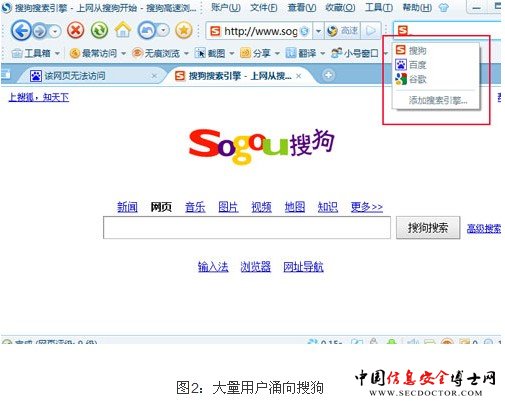Open the 输入法 link

pos(213,267)
